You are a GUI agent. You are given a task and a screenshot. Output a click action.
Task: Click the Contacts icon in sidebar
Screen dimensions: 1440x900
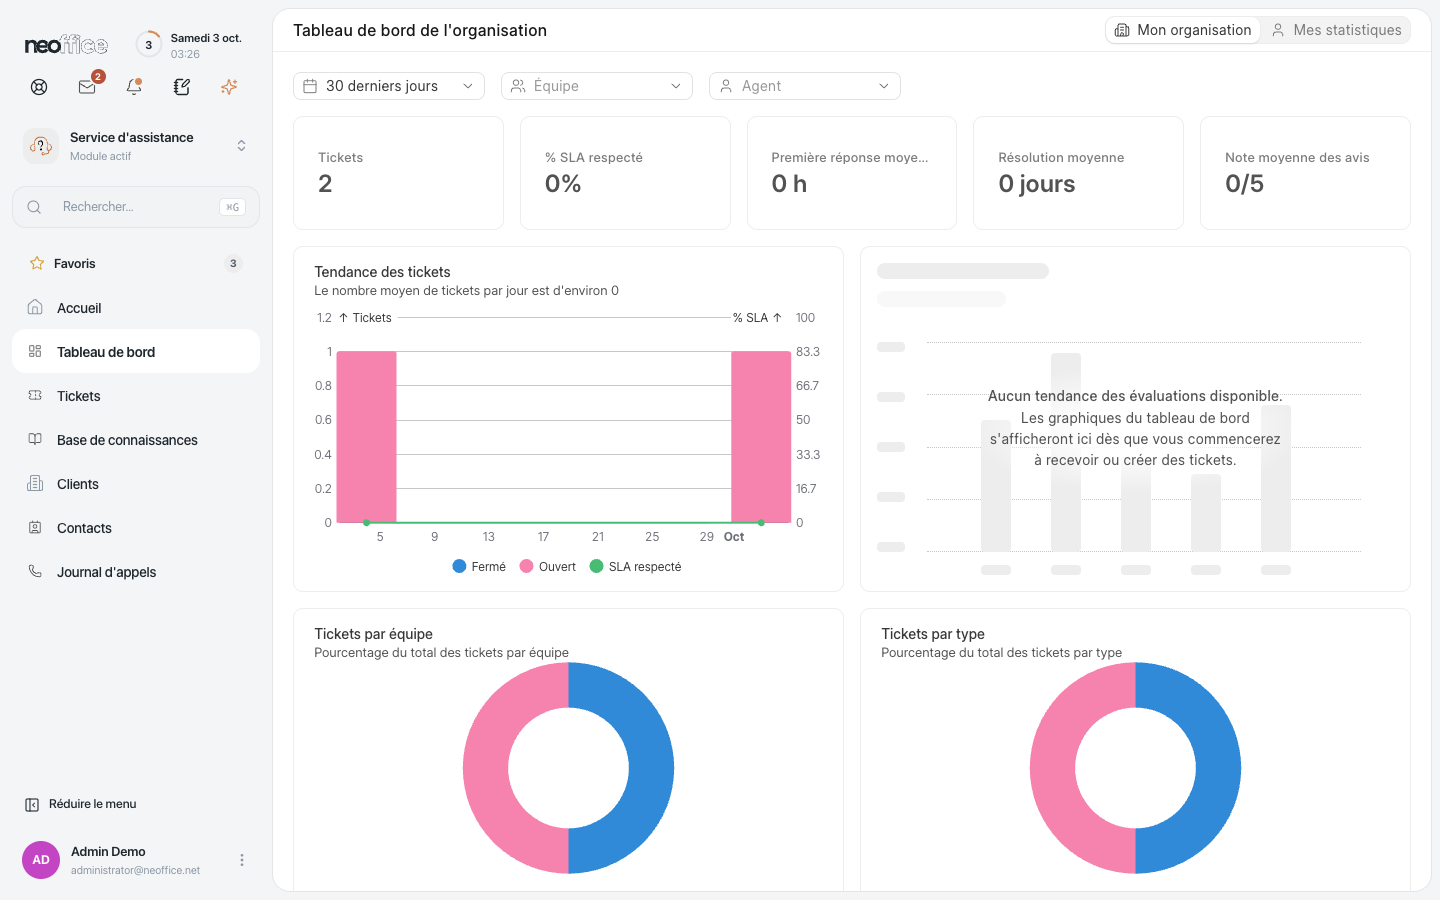coord(35,528)
